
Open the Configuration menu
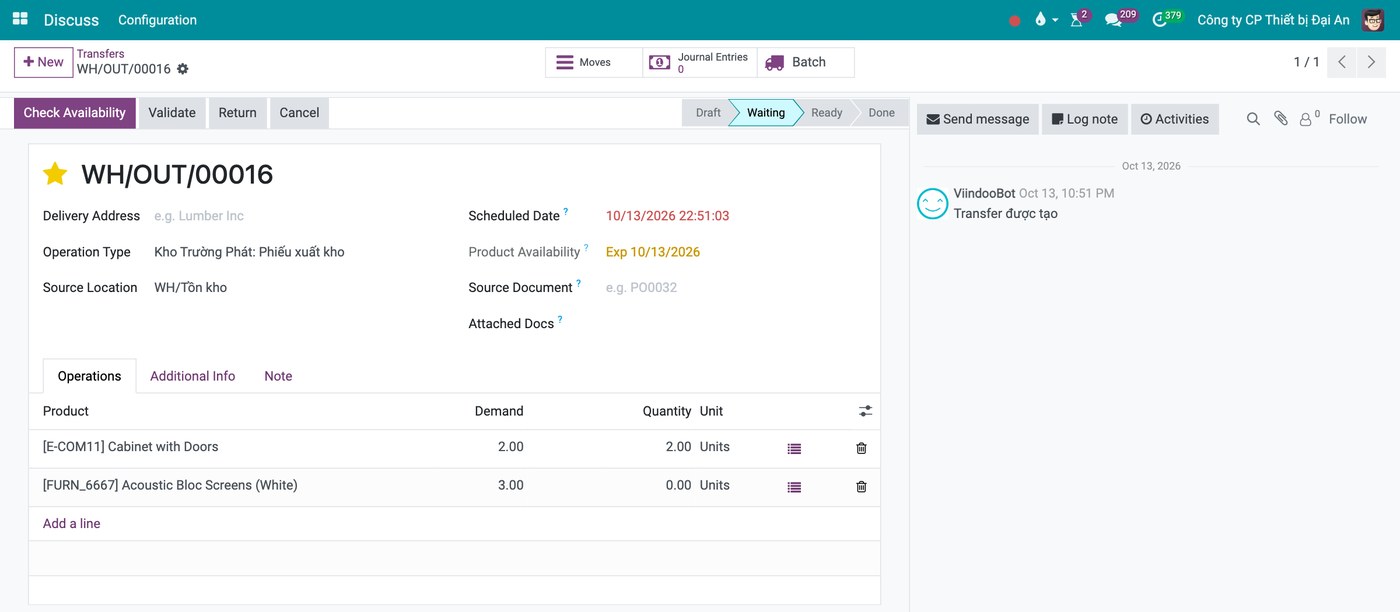(157, 20)
